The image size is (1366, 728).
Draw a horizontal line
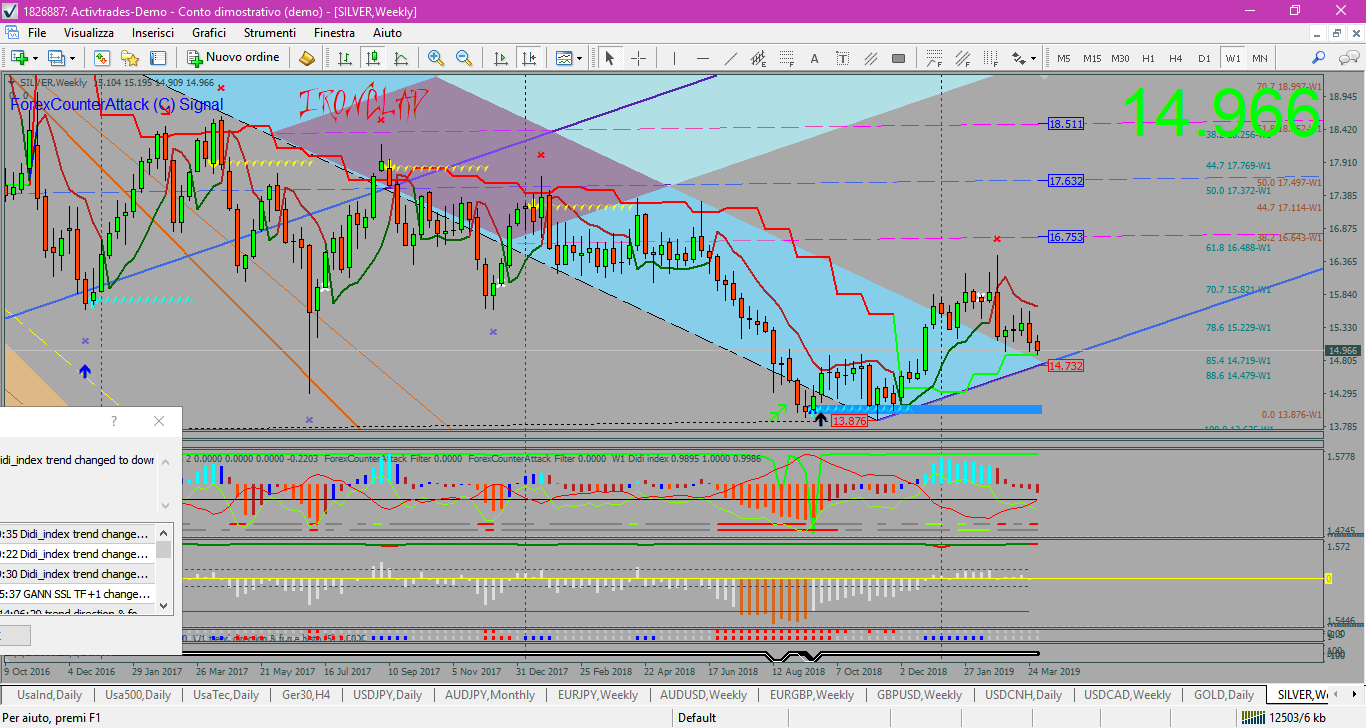703,58
